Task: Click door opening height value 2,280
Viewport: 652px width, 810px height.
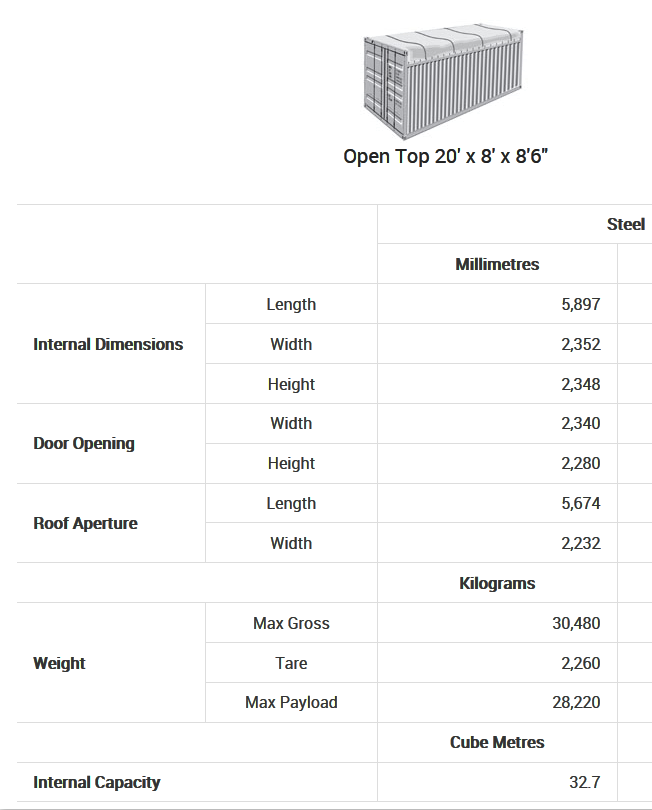Action: click(581, 463)
